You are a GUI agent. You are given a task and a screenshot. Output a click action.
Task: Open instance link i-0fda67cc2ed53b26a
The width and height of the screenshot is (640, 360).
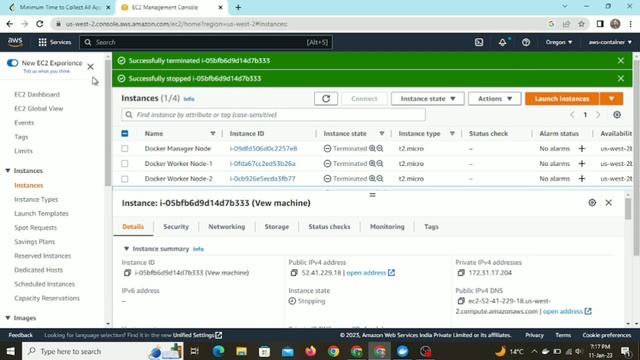(262, 164)
